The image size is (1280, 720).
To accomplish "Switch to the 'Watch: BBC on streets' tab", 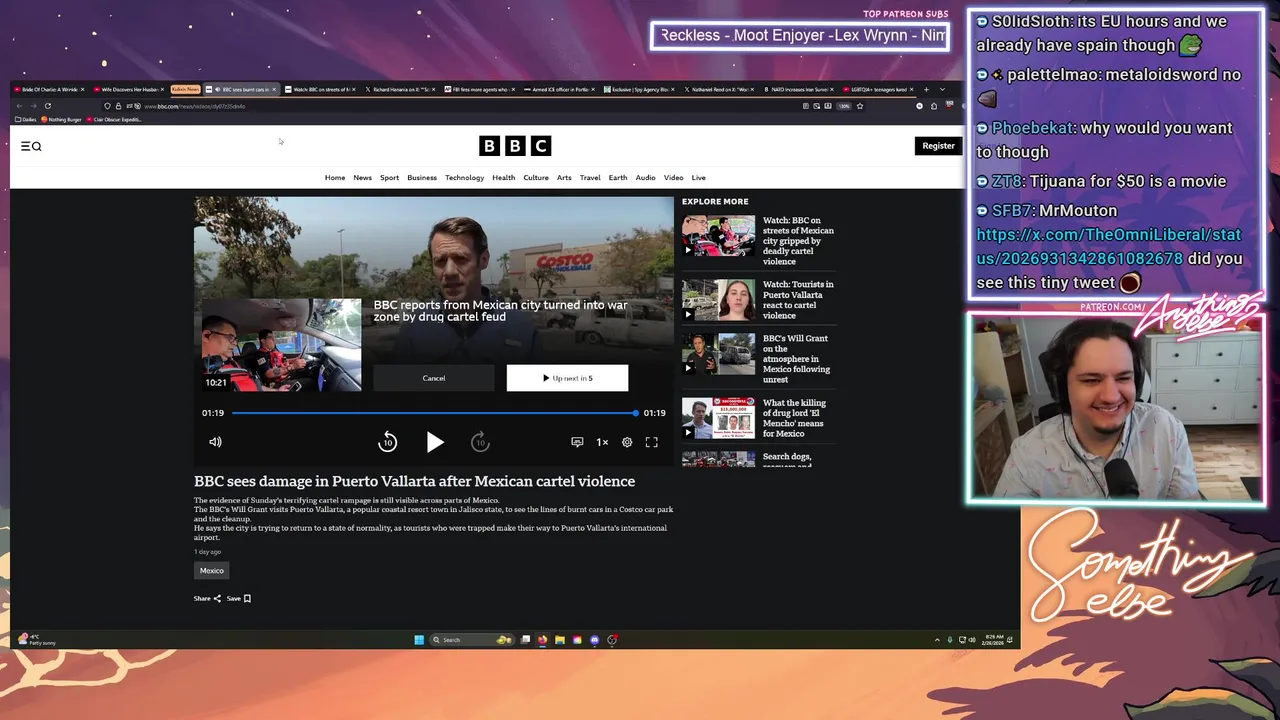I will [x=320, y=89].
